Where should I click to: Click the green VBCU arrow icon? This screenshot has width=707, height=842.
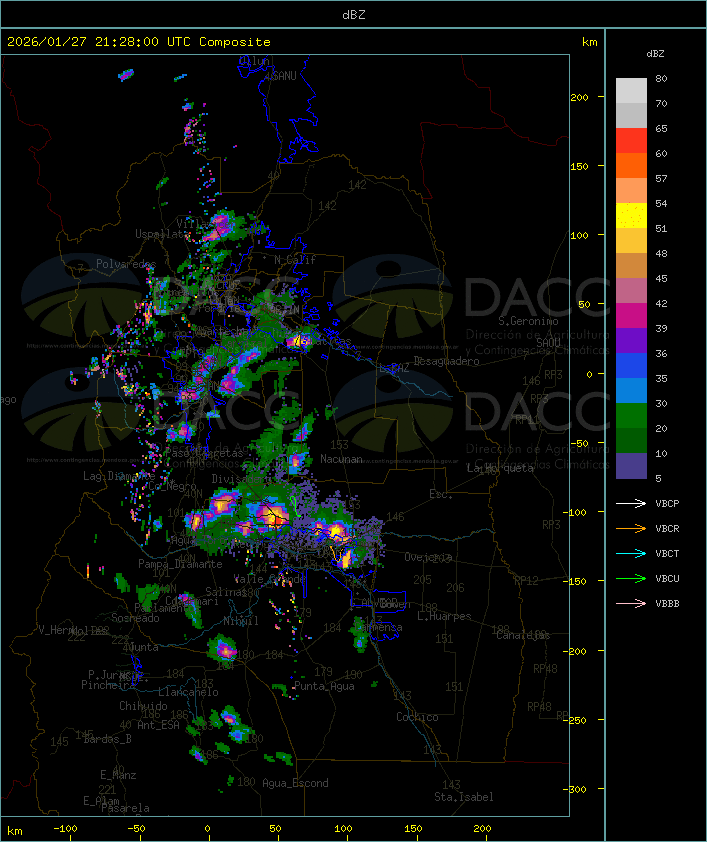(x=631, y=578)
